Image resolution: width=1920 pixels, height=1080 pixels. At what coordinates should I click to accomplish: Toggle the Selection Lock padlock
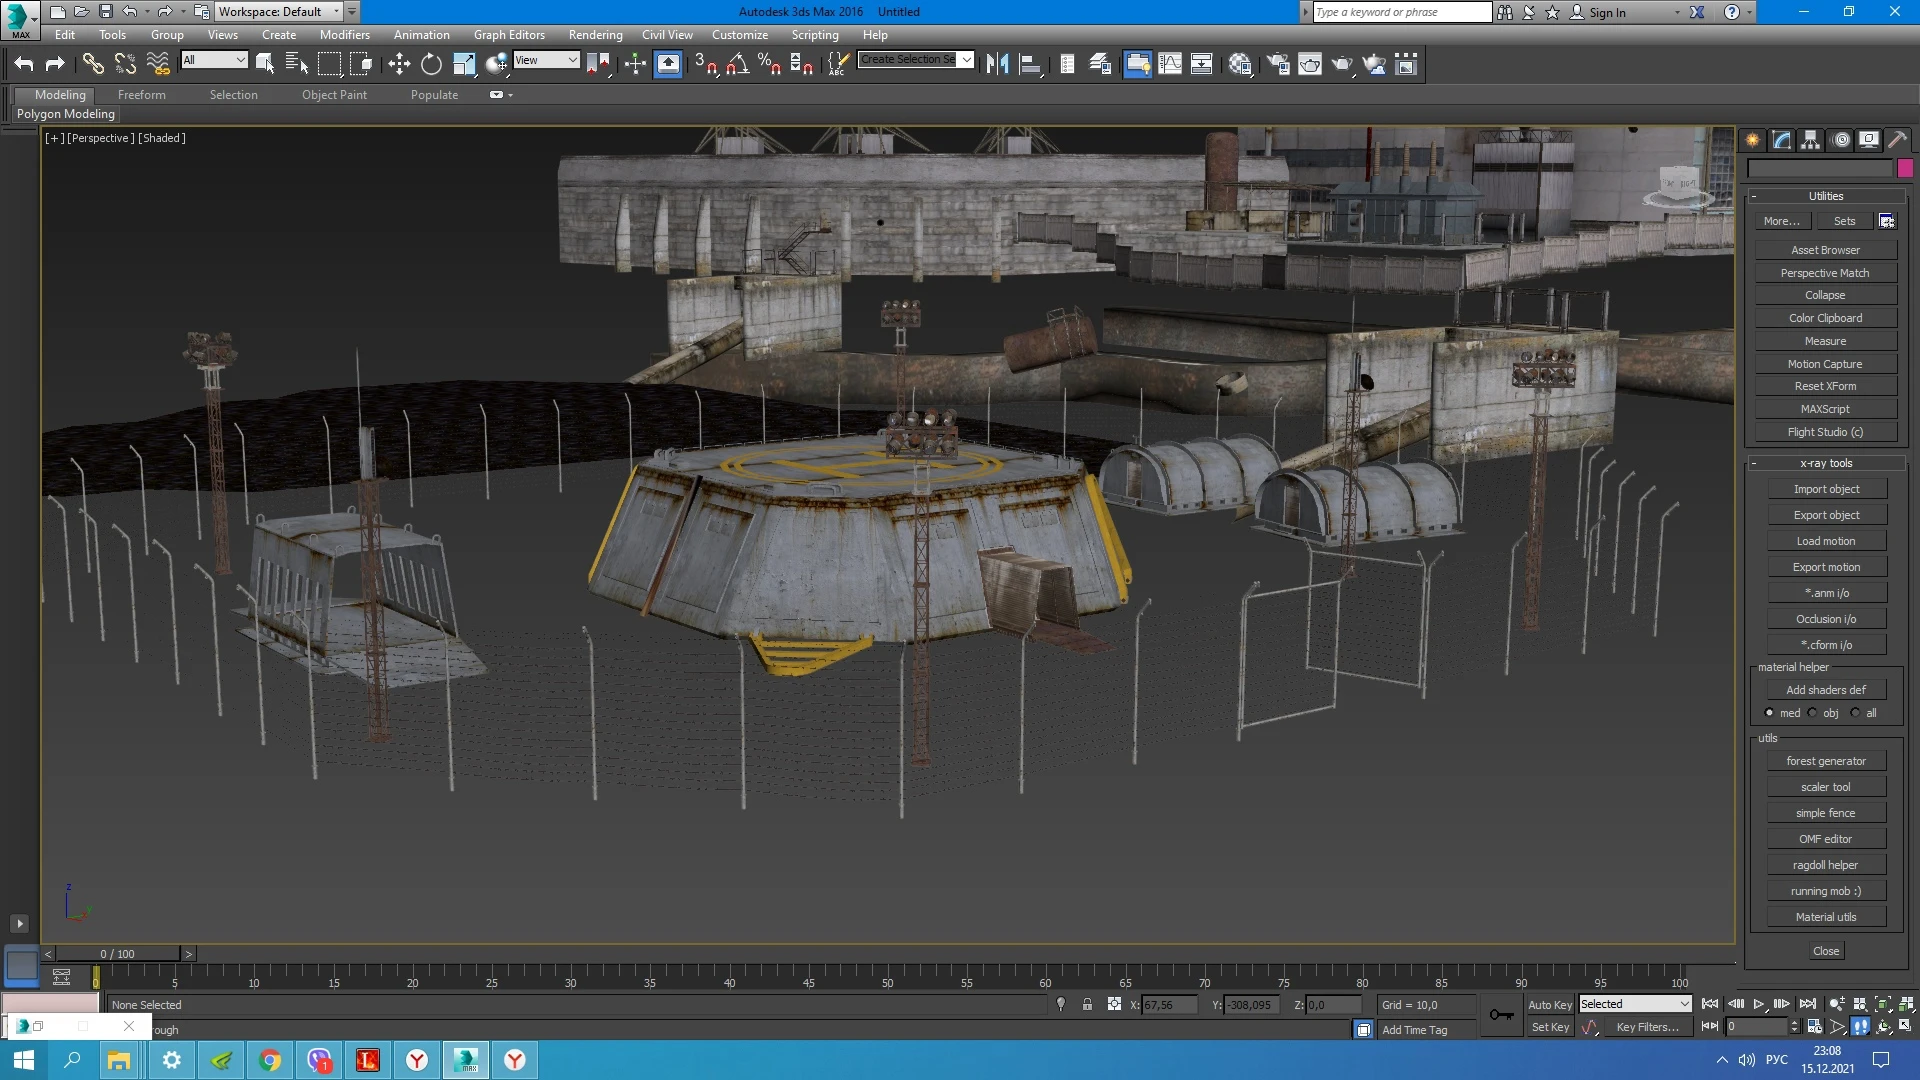tap(1087, 1004)
